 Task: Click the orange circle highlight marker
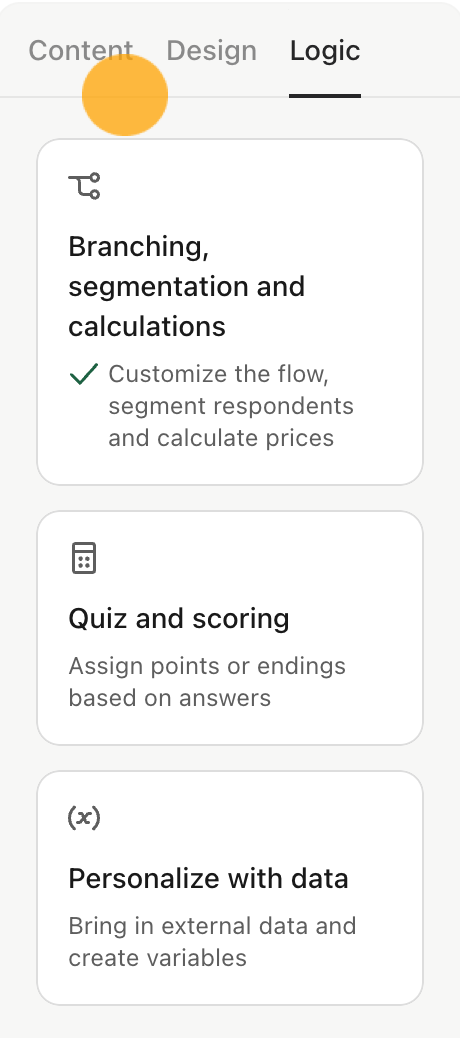pos(125,95)
